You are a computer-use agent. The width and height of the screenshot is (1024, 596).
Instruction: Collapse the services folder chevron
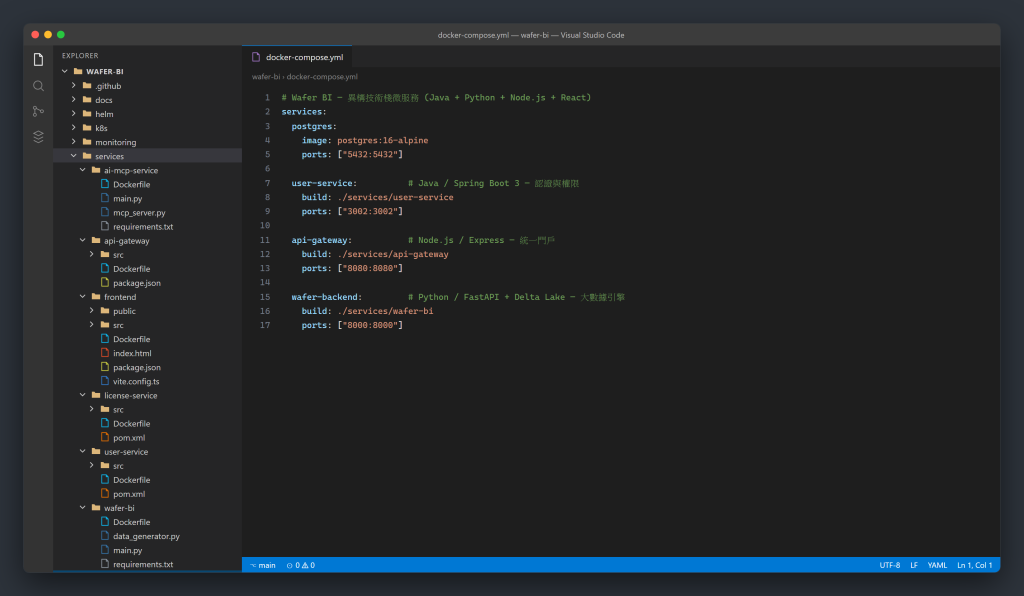(73, 156)
